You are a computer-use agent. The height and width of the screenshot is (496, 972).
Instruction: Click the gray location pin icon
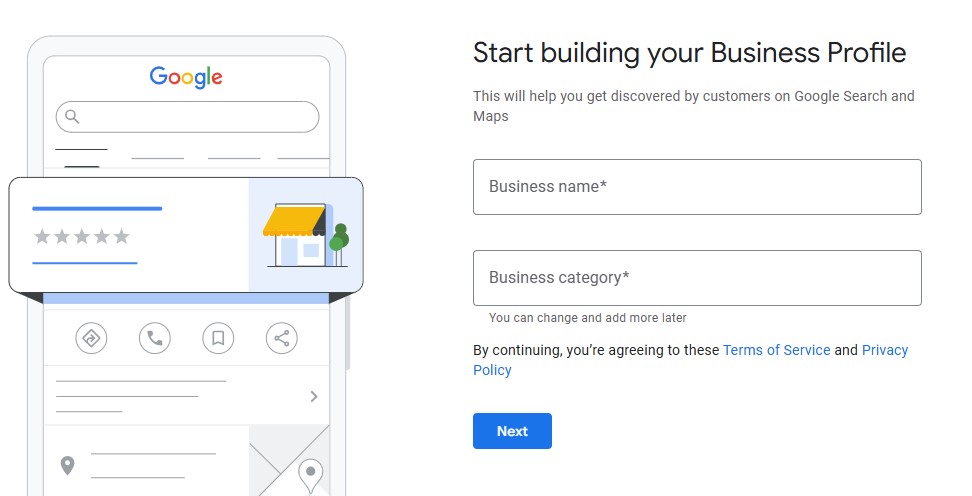68,465
